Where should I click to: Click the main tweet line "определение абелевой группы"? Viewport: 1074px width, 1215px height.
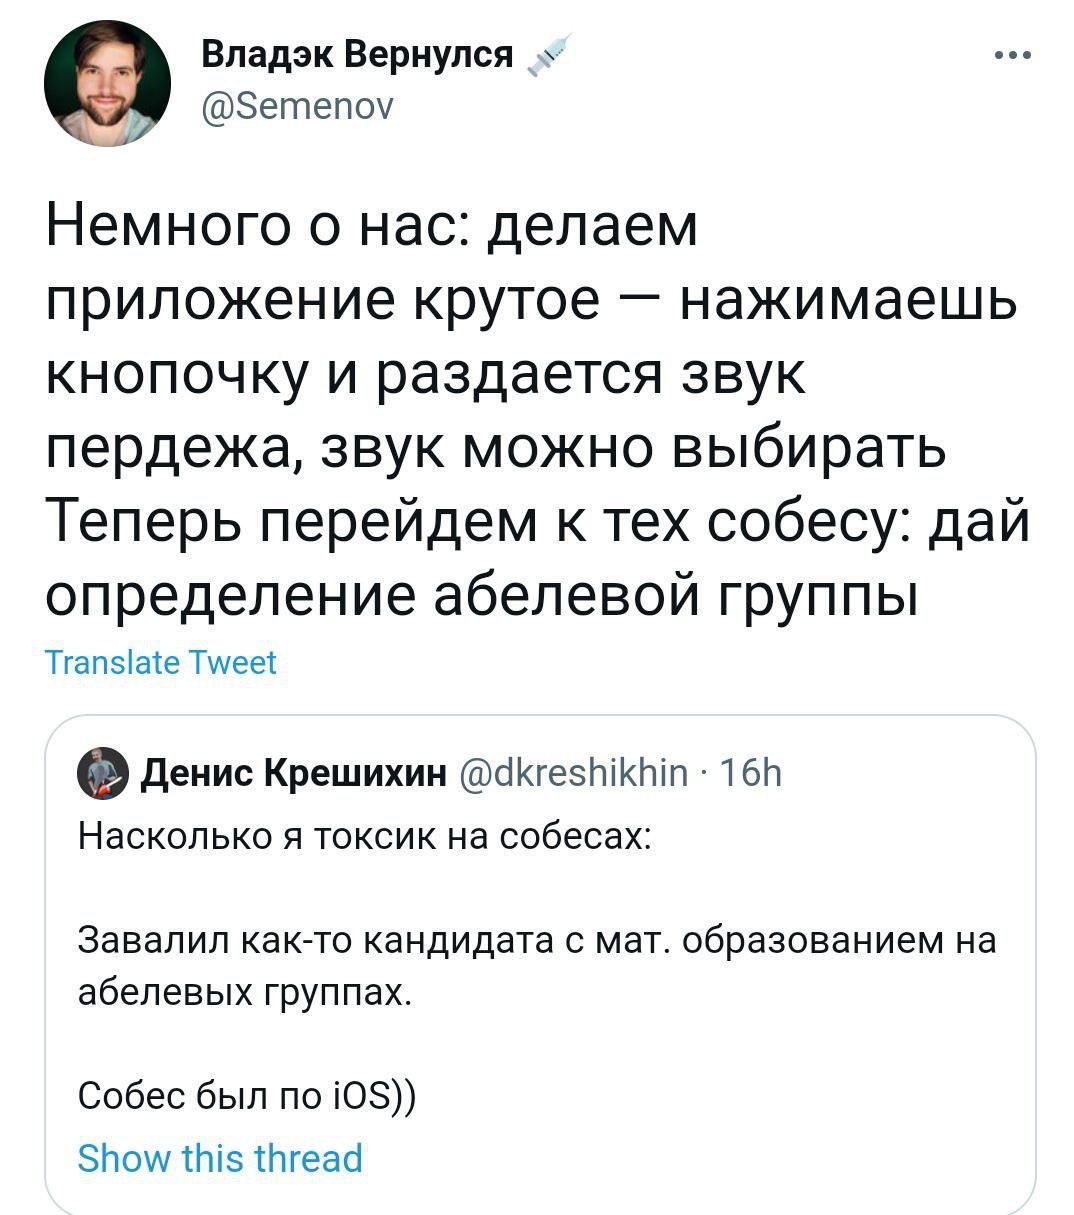pyautogui.click(x=482, y=596)
